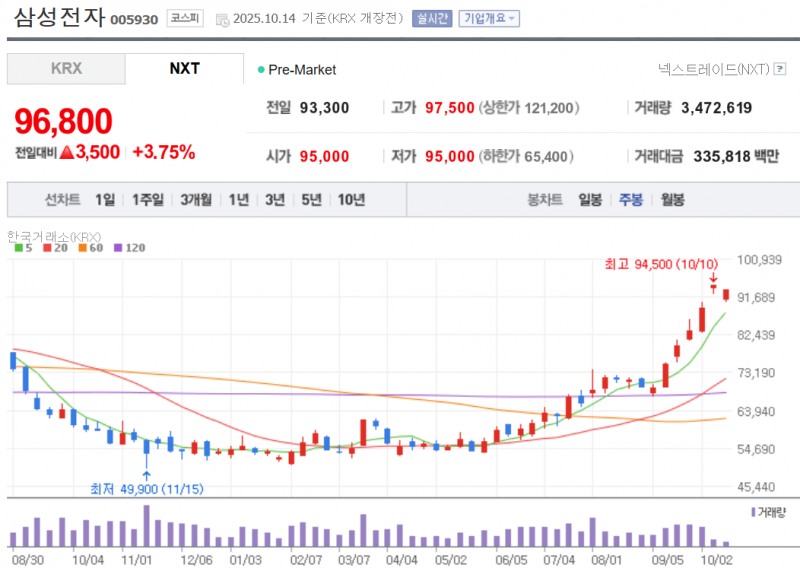Open the 기업개요 dropdown
The width and height of the screenshot is (800, 571).
[489, 19]
